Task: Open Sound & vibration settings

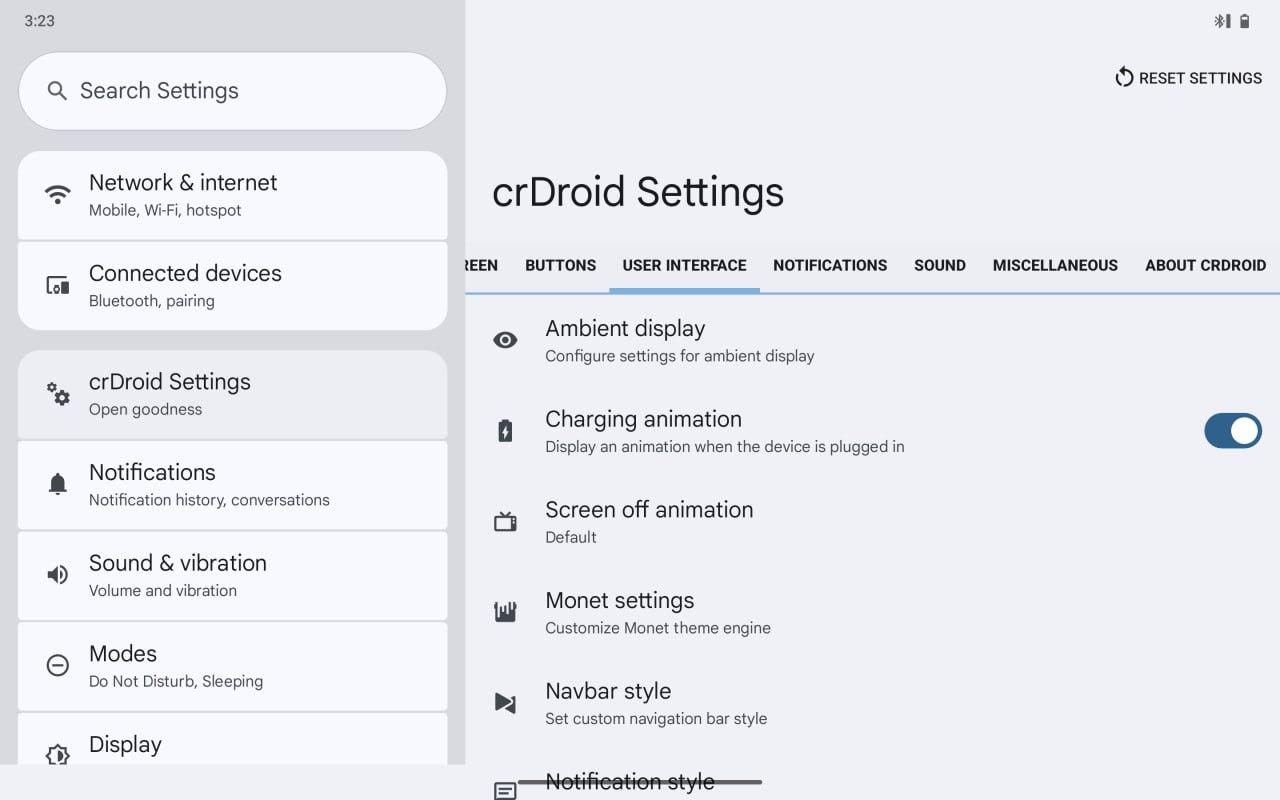Action: pos(232,575)
